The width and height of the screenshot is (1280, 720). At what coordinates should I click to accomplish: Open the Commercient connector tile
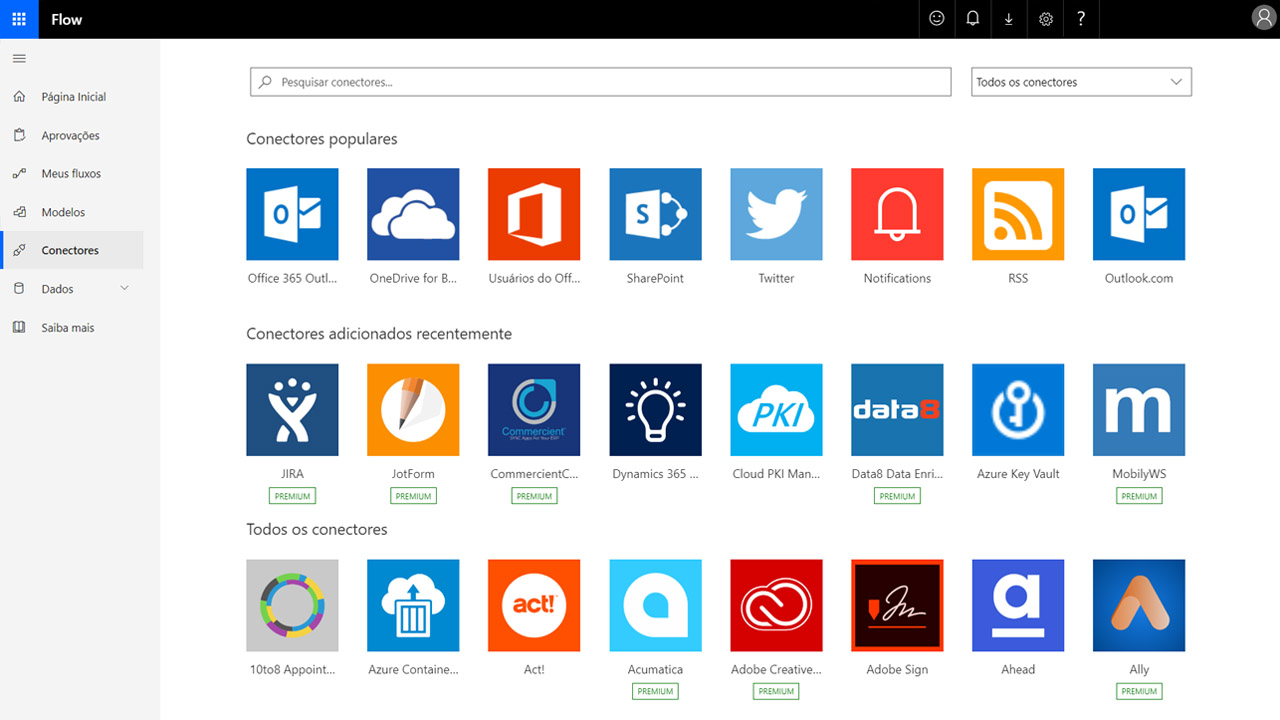point(534,410)
